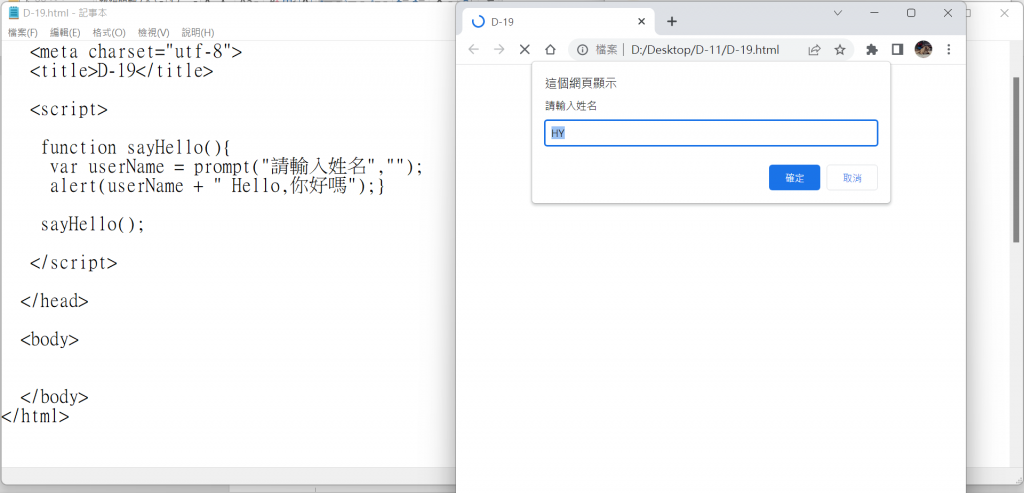Click the 請輸入姓名 label in dialog
Screen dimensions: 1024x493
point(571,106)
